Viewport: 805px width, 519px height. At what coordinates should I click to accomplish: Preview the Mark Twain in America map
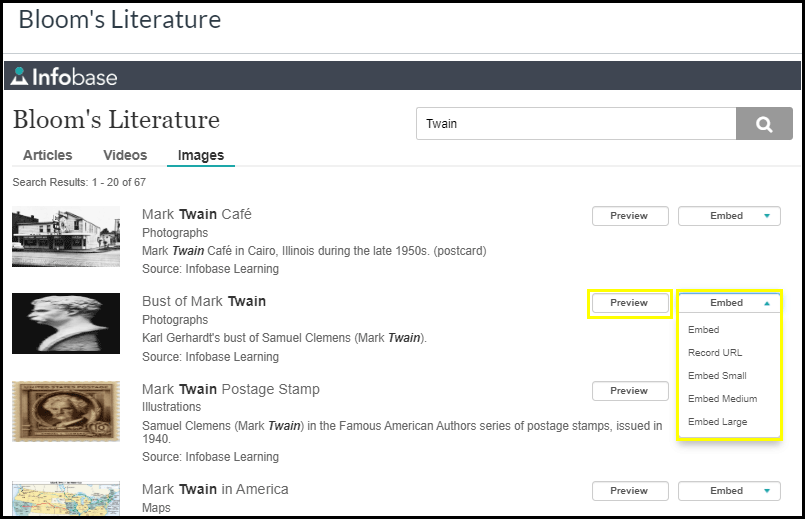(629, 491)
